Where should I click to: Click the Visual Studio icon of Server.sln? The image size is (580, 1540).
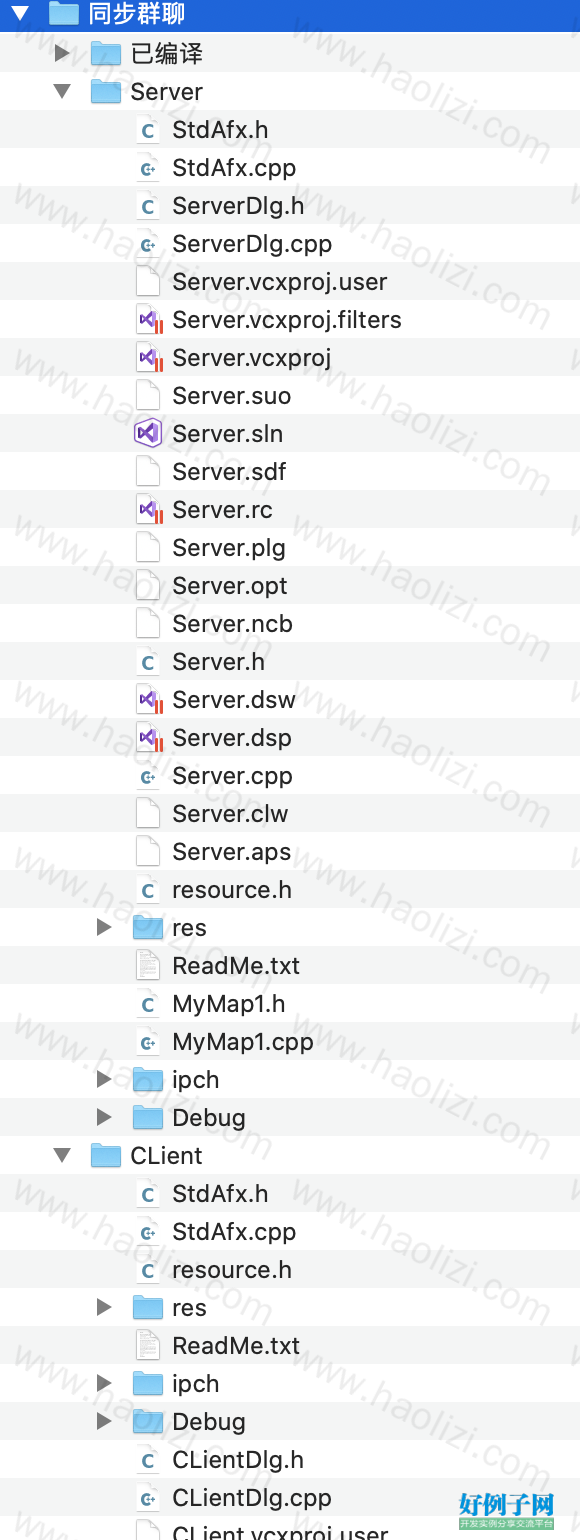coord(148,434)
